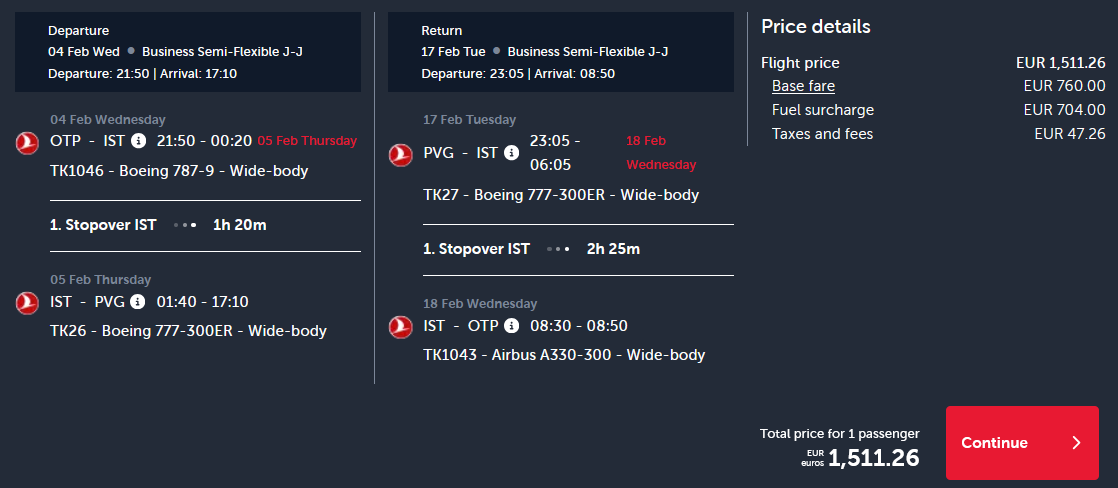Click the 1h 20m stopover IST row
The height and width of the screenshot is (488, 1118).
coord(188,225)
